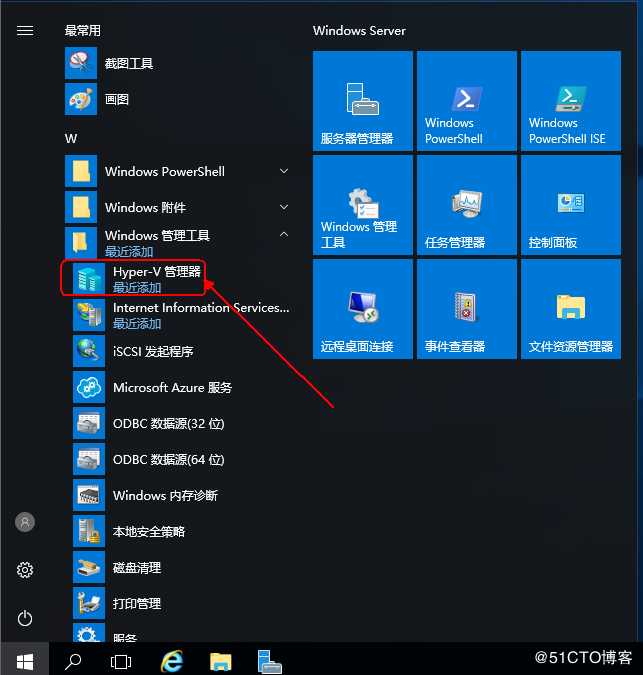The height and width of the screenshot is (675, 643).
Task: Click the Windows Start button
Action: [x=25, y=661]
